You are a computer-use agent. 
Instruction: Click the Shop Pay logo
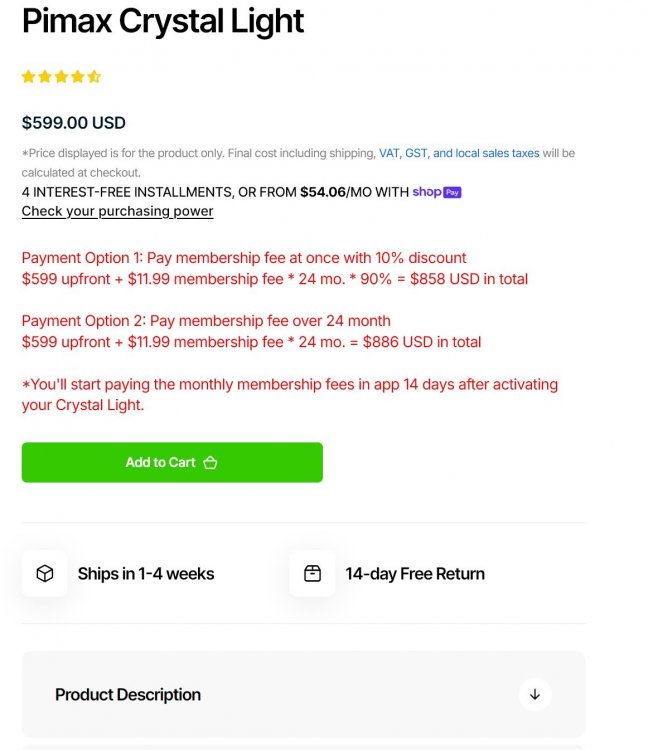pos(437,192)
